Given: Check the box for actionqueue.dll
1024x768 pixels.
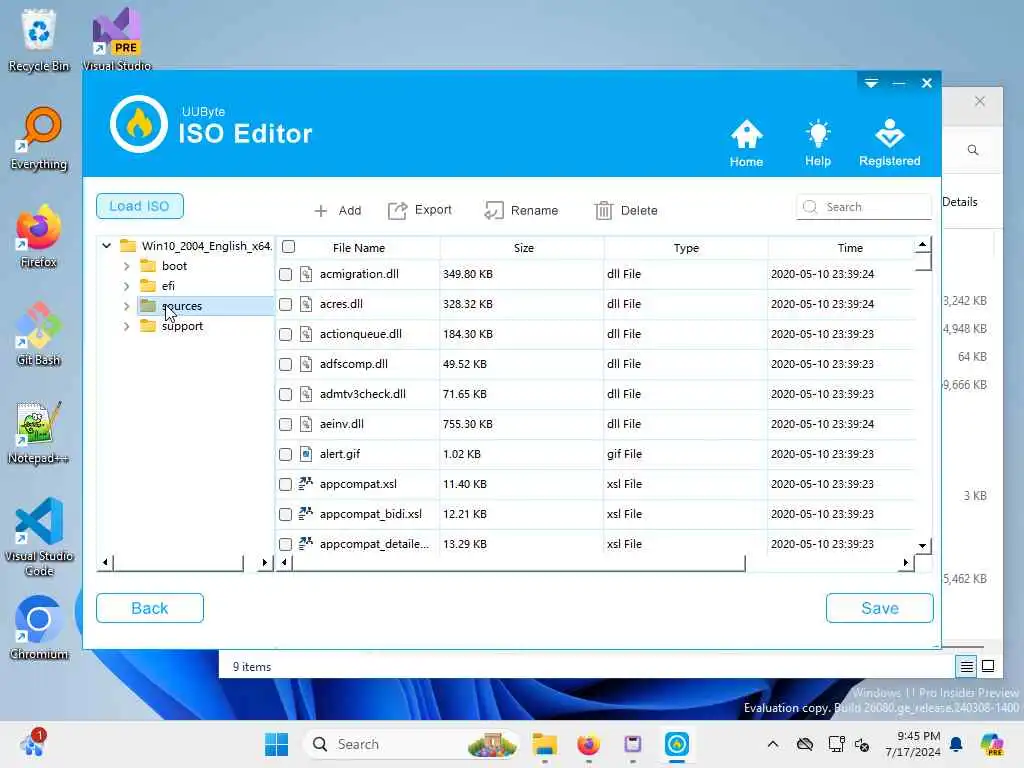Looking at the screenshot, I should pyautogui.click(x=285, y=334).
